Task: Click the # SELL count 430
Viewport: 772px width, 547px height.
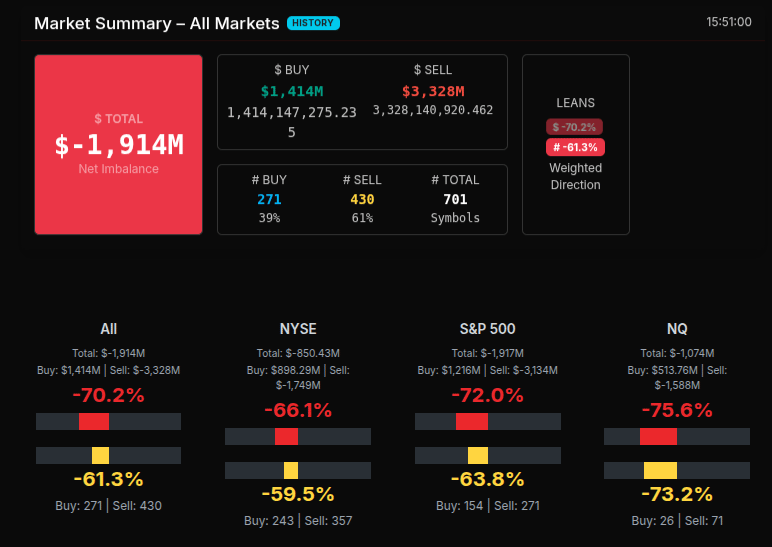Action: 362,200
